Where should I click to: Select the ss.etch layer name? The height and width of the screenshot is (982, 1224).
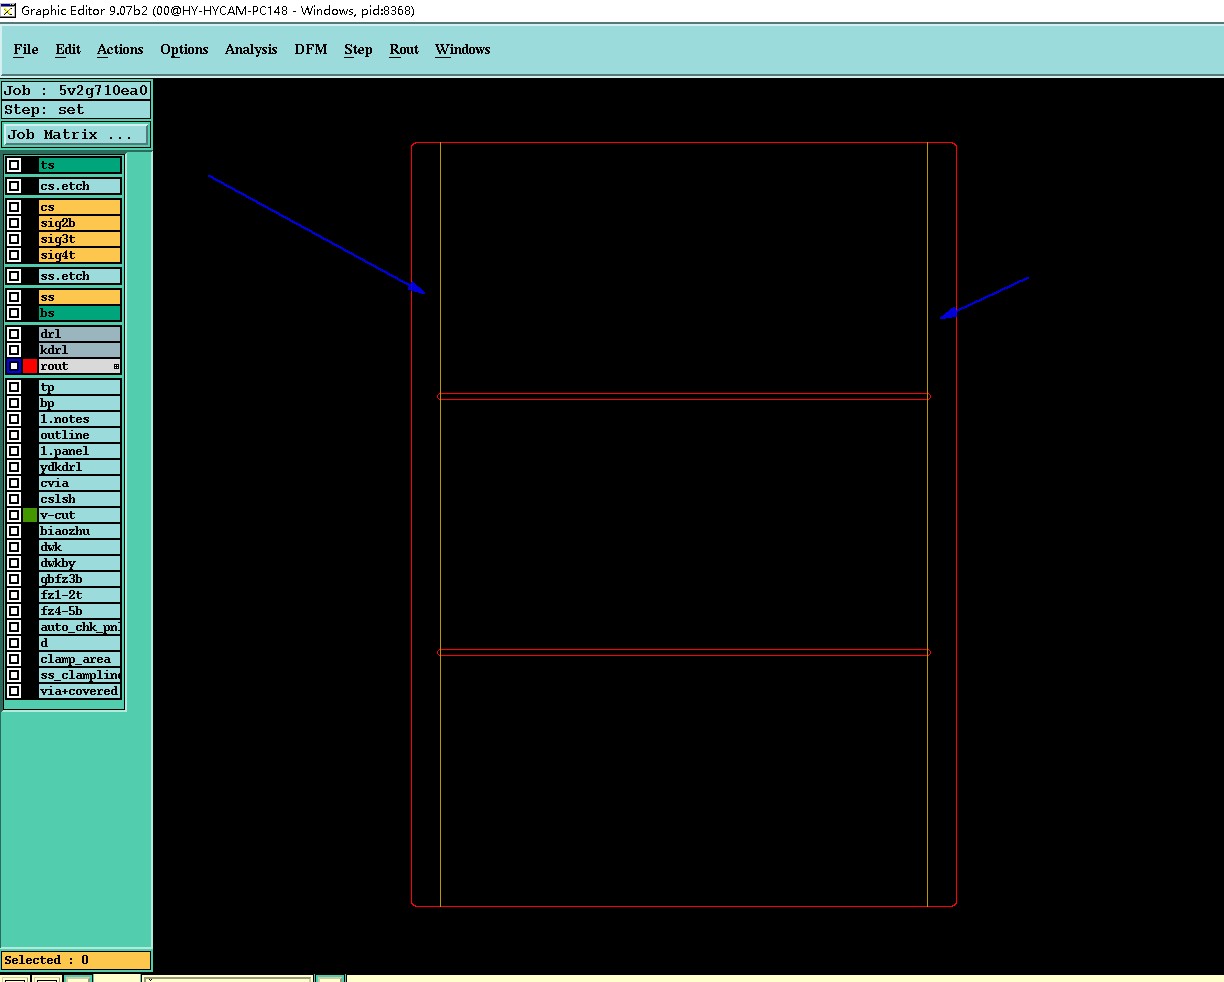(80, 276)
